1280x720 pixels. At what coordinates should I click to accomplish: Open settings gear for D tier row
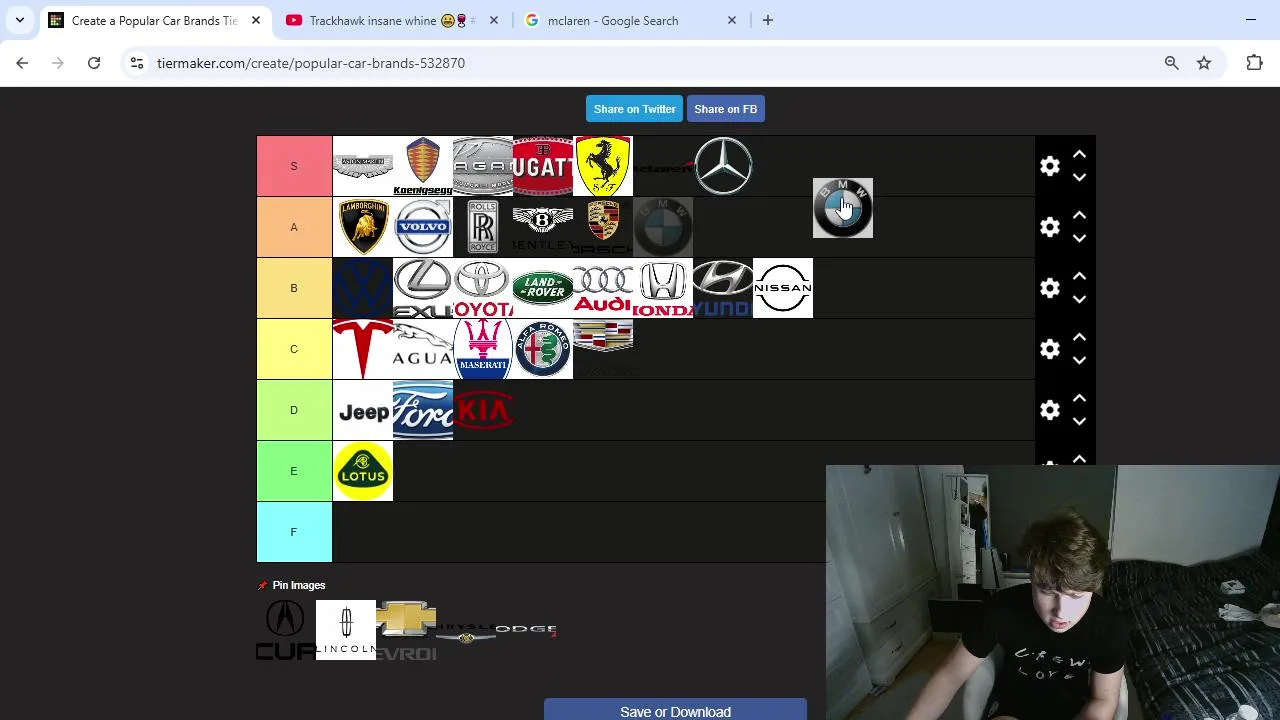tap(1049, 410)
